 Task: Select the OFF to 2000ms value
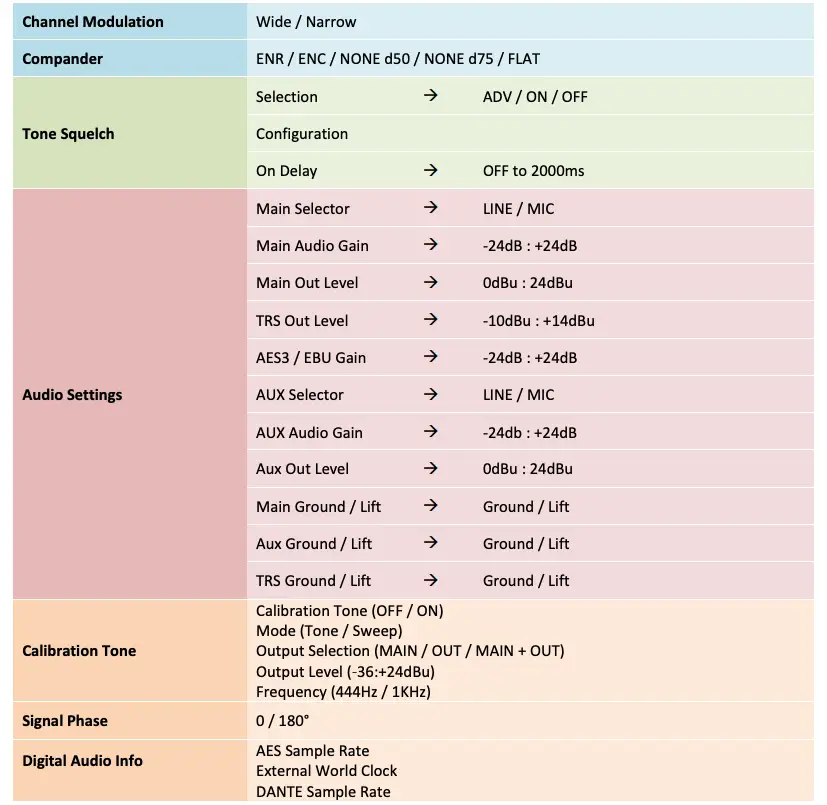coord(533,171)
